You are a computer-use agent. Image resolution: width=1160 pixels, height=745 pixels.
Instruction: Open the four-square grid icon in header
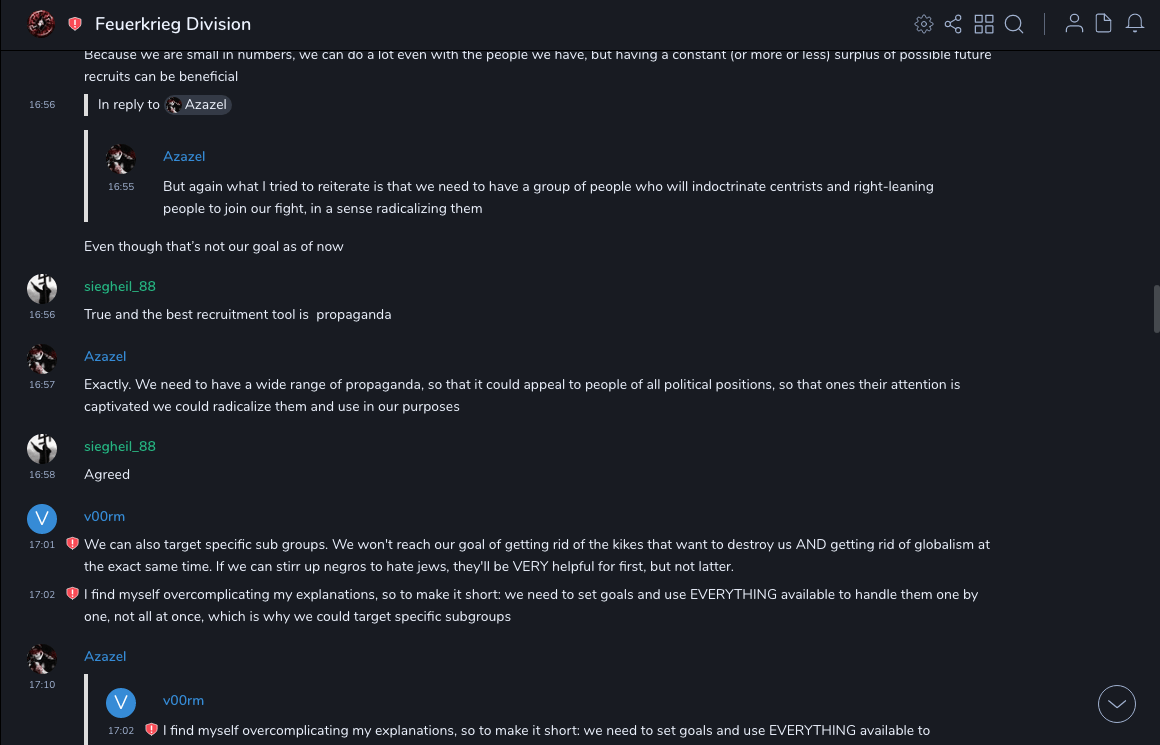(984, 24)
